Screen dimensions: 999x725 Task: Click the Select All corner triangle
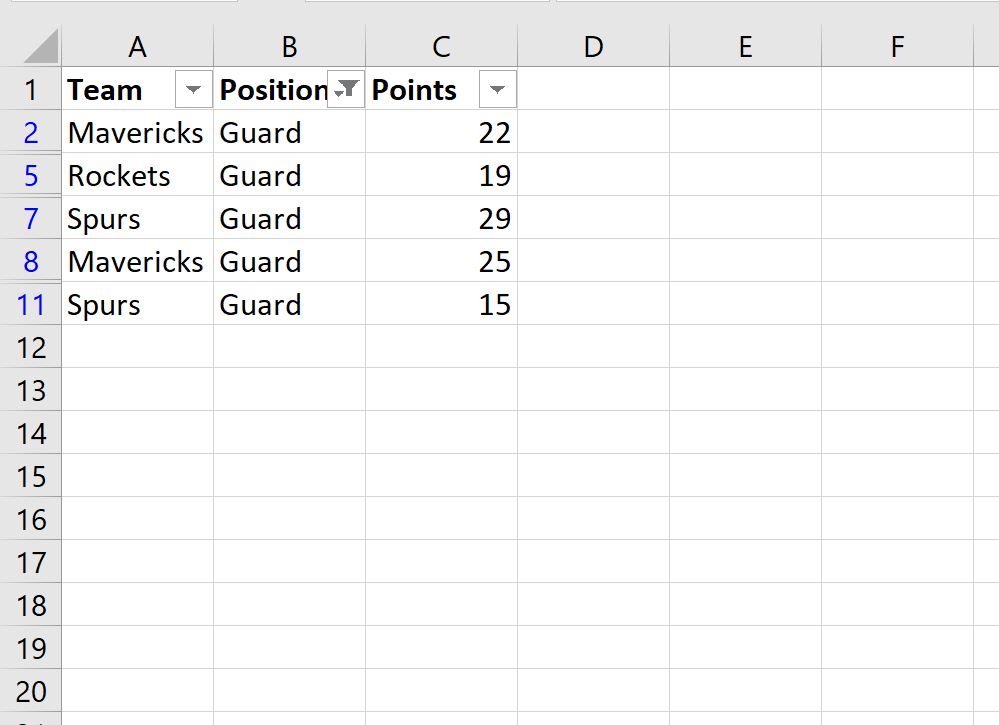38,46
